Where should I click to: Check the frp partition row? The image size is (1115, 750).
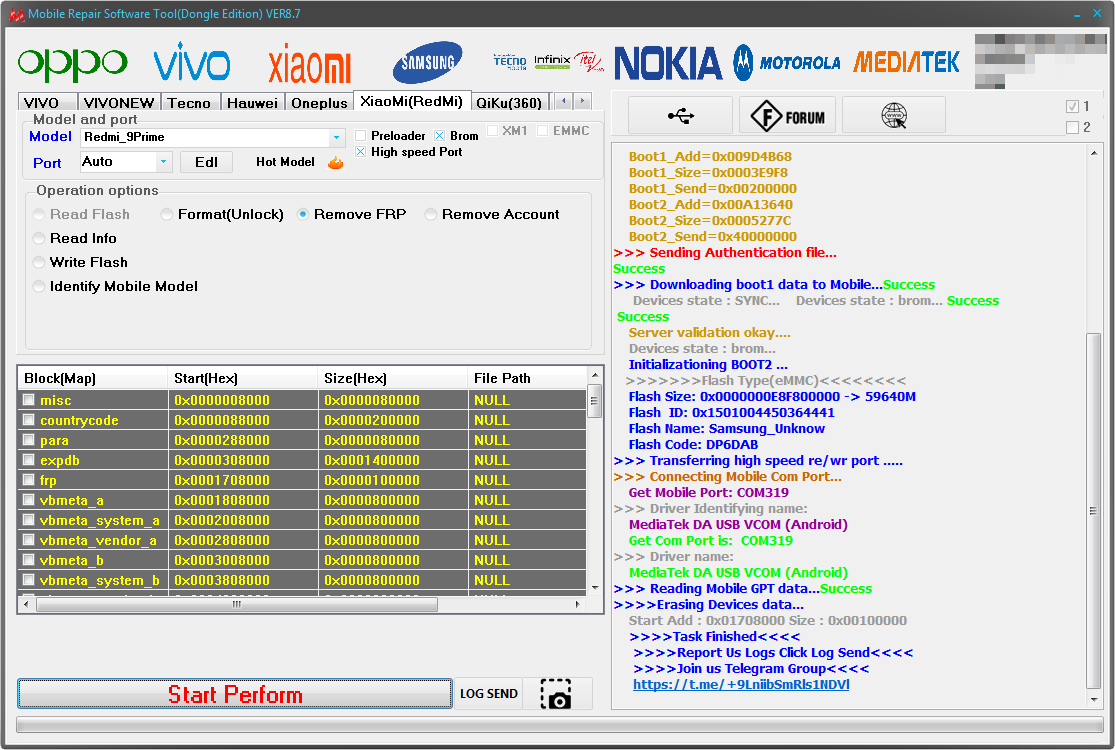click(28, 480)
